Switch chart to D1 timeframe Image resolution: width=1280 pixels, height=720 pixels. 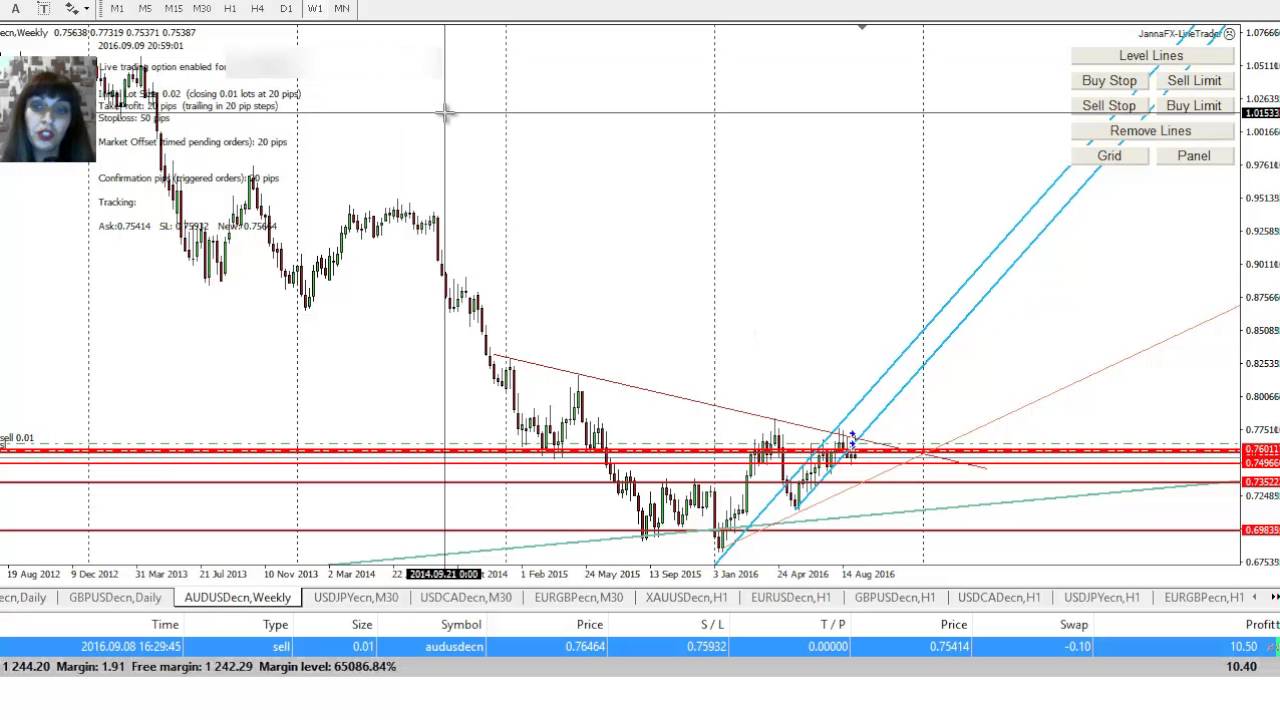(x=286, y=8)
